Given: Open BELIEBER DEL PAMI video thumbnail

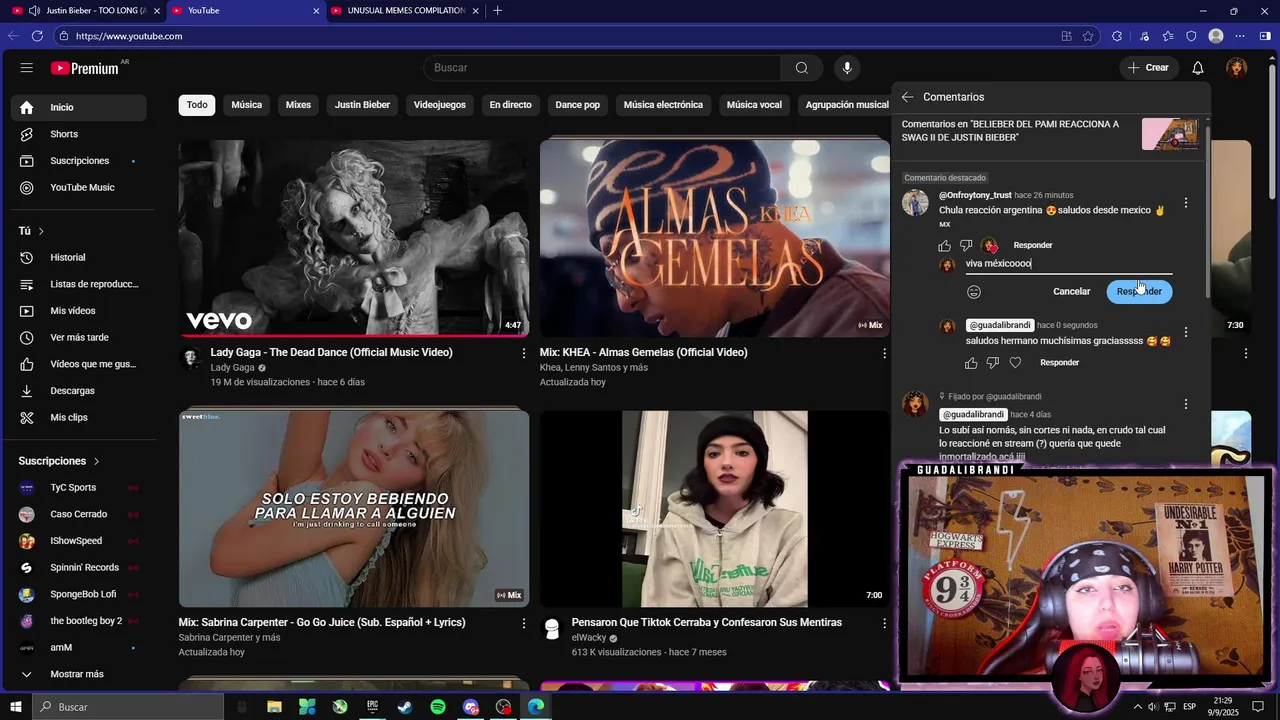Looking at the screenshot, I should 1170,134.
